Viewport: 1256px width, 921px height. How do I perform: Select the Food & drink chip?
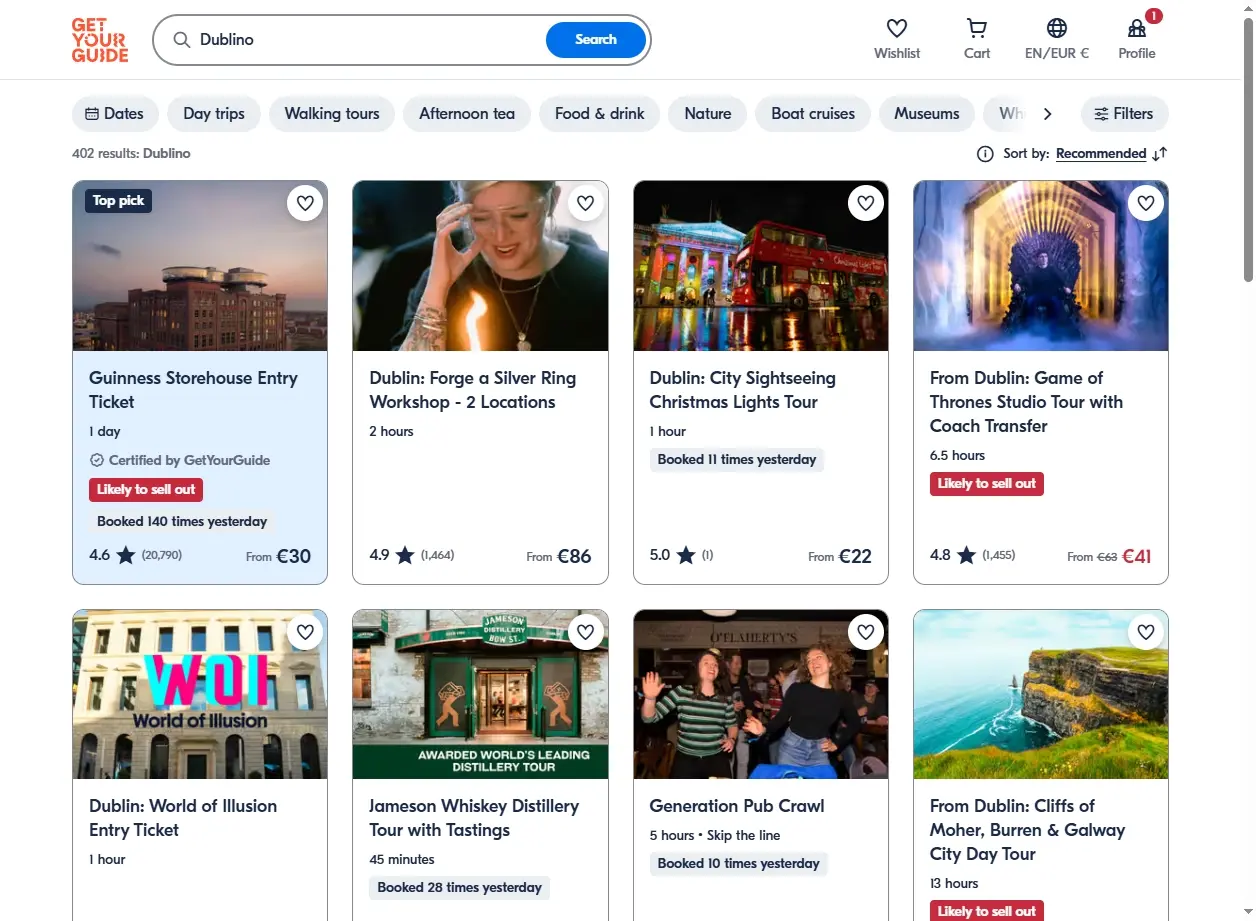pyautogui.click(x=600, y=114)
